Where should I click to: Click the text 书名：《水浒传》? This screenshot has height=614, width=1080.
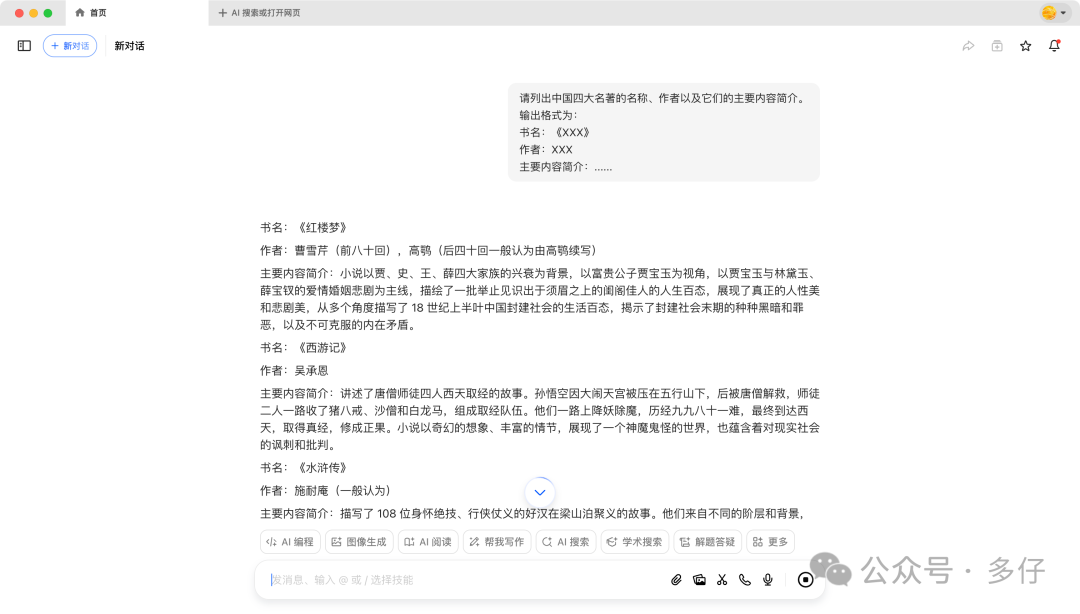pos(304,467)
